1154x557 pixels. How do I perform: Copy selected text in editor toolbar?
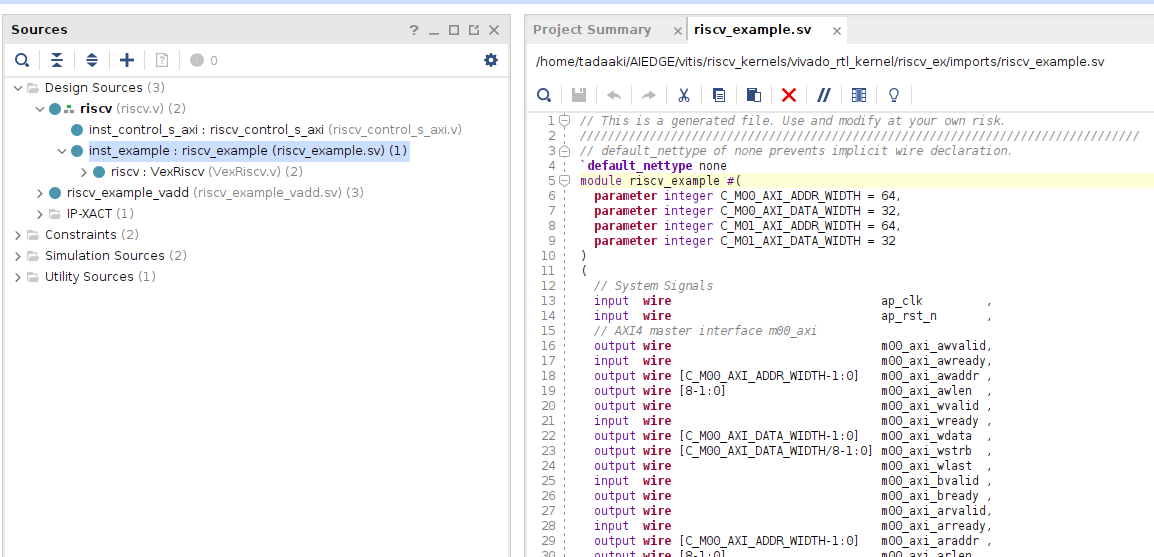(719, 95)
